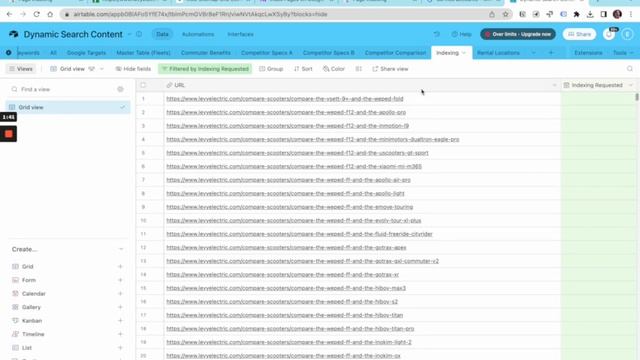Expand the list of all tables chevron

533,53
